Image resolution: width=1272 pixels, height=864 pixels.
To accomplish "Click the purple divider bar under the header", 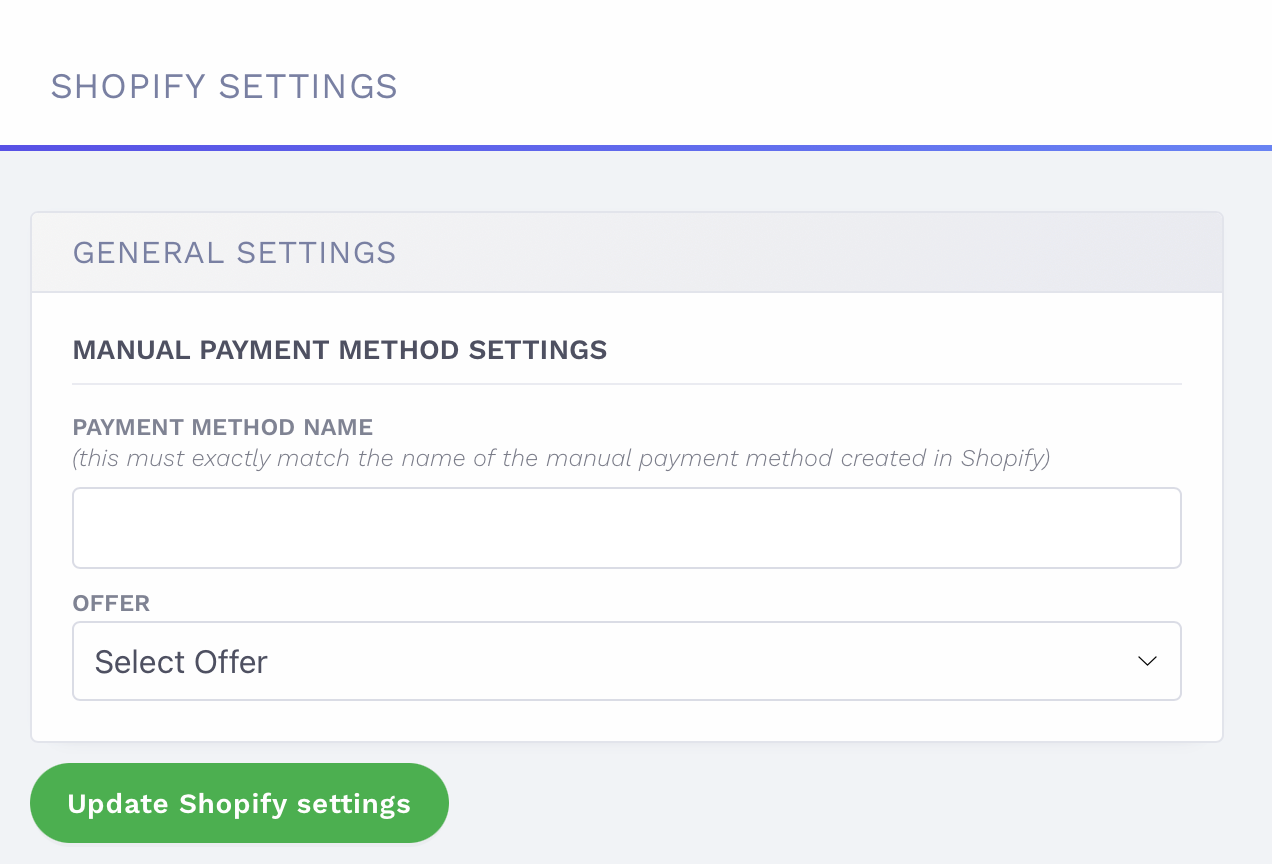I will pyautogui.click(x=636, y=146).
